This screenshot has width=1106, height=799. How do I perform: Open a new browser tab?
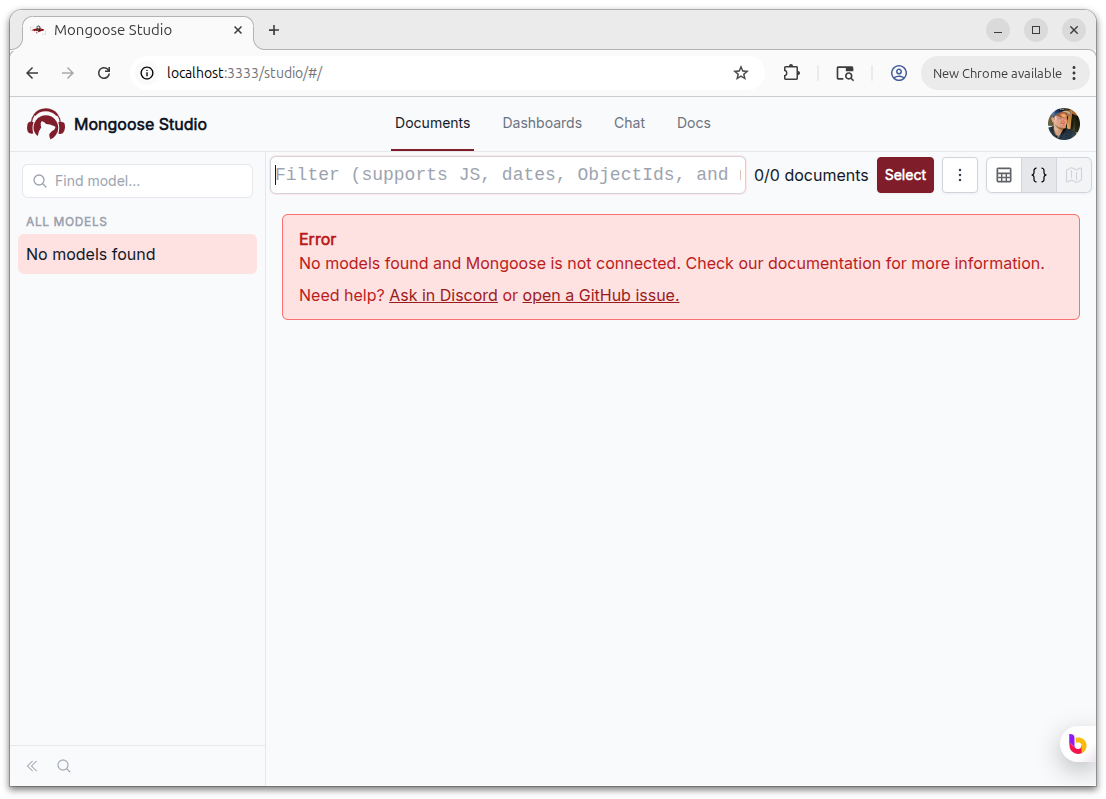274,30
